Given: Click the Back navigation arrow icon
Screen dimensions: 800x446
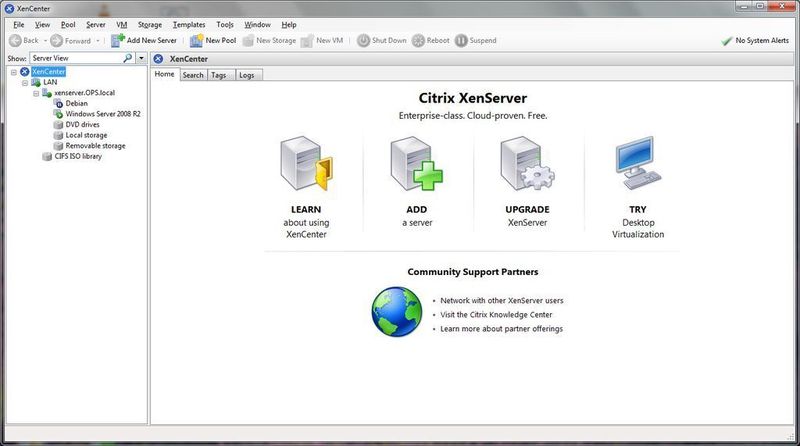Looking at the screenshot, I should coord(15,40).
